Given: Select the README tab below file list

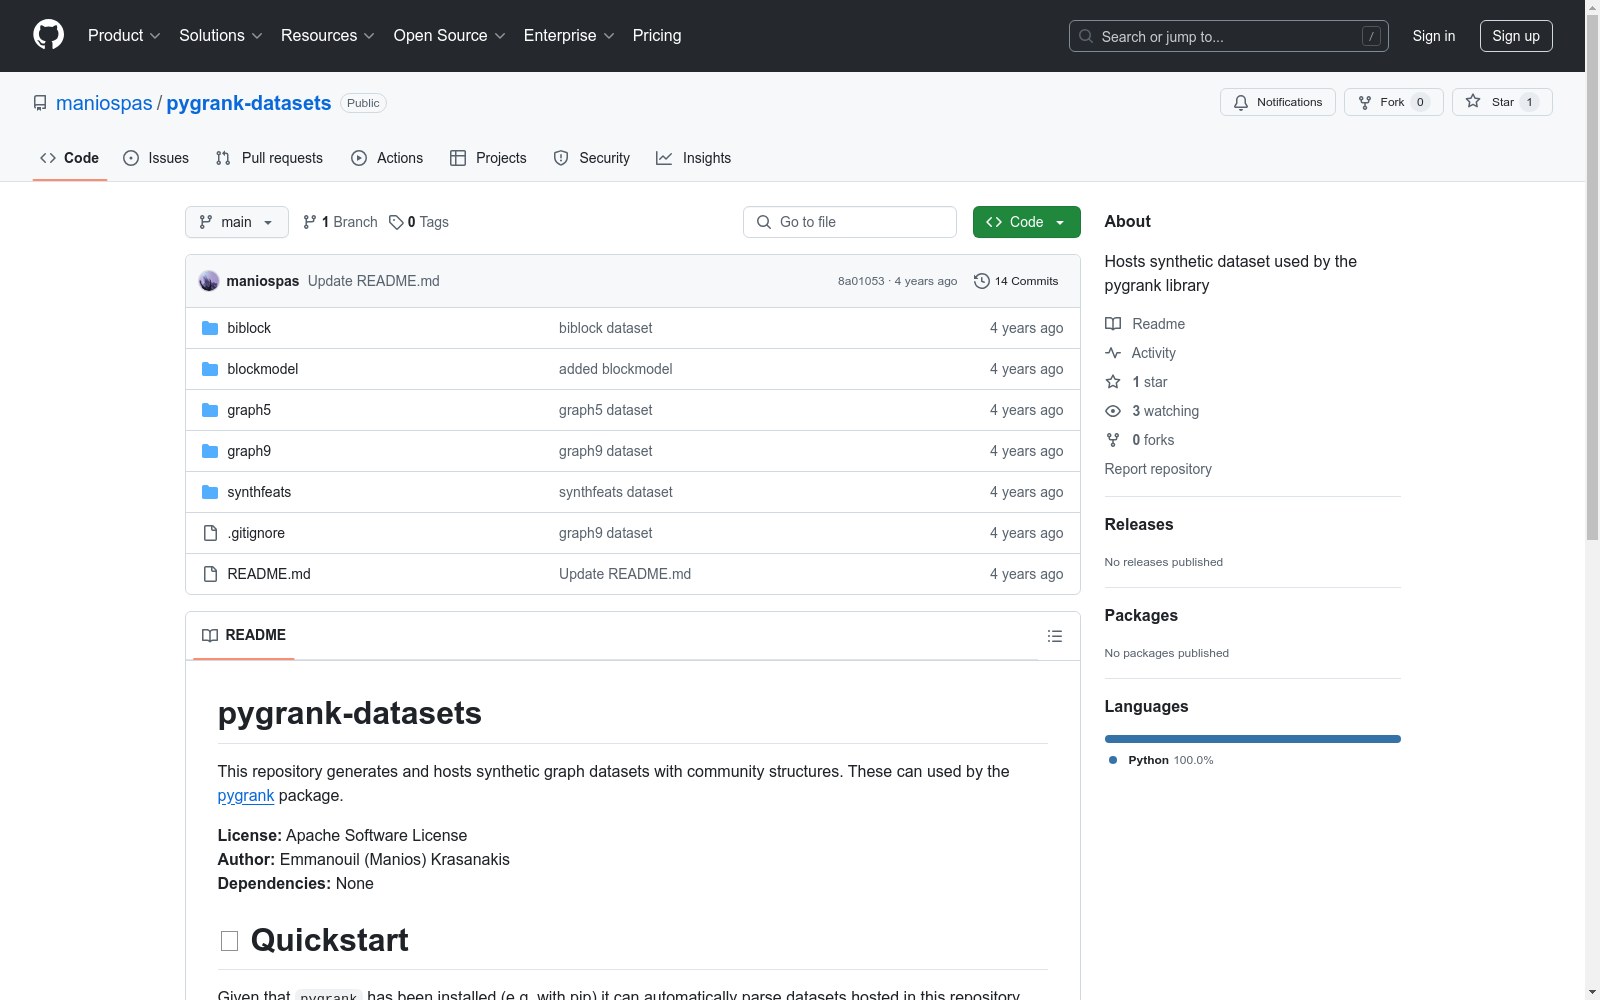Looking at the screenshot, I should point(244,635).
